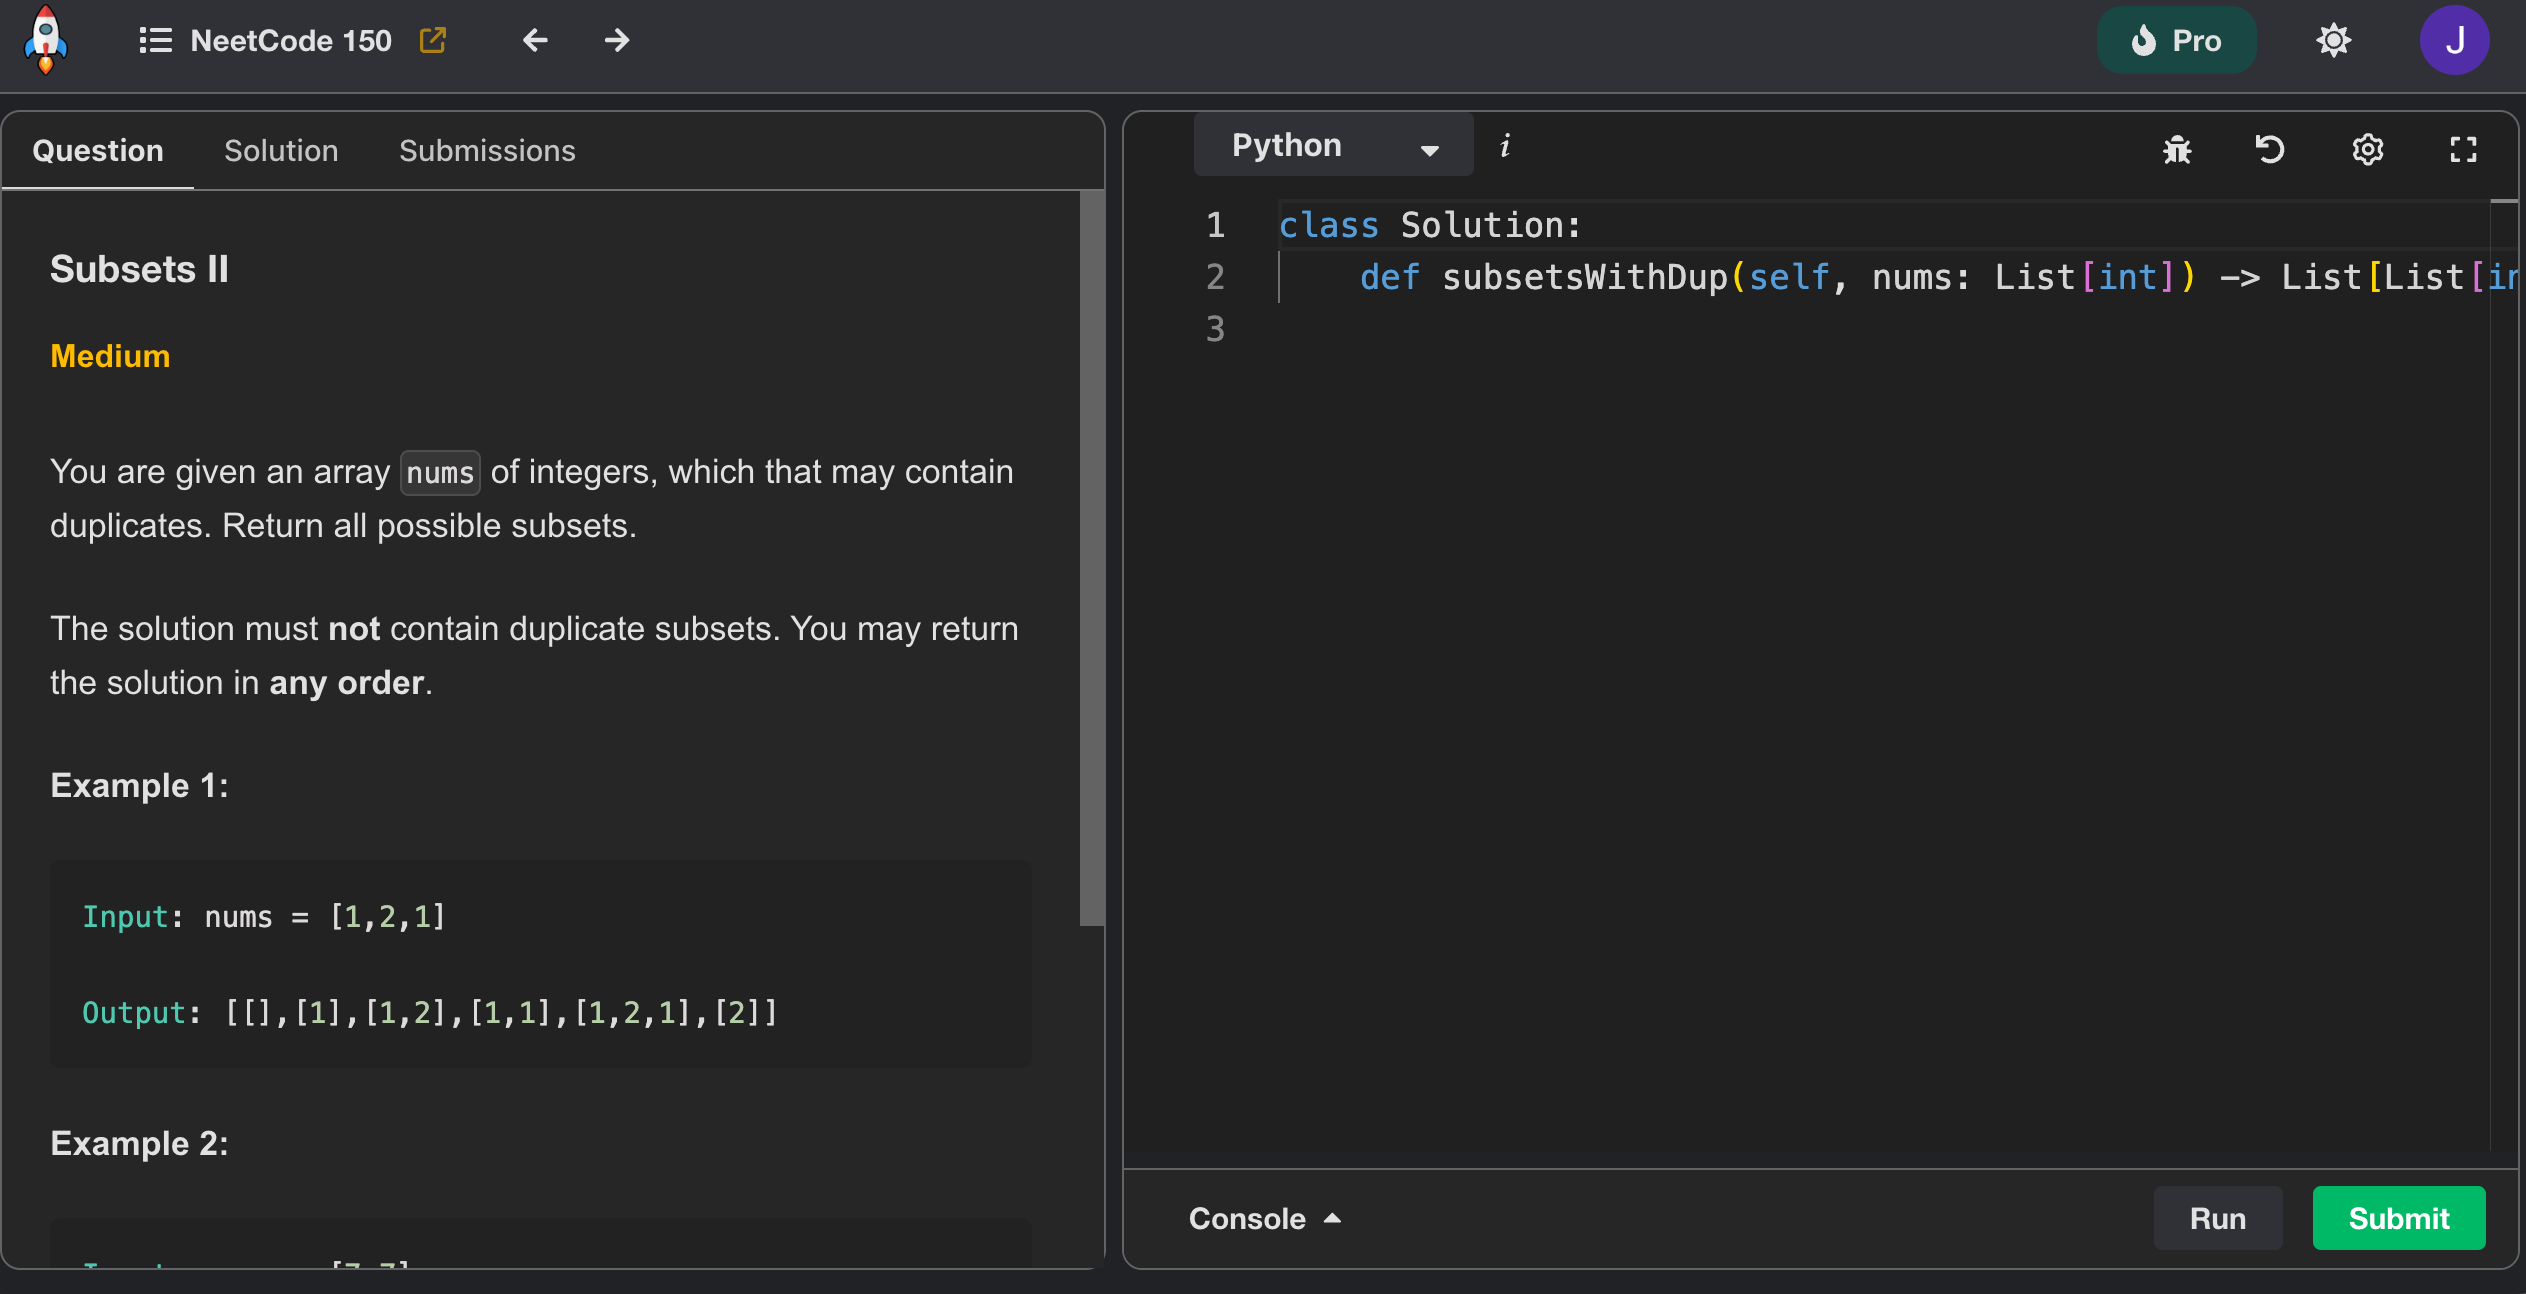Viewport: 2526px width, 1294px height.
Task: Enter fullscreen editor mode icon
Action: pos(2463,150)
